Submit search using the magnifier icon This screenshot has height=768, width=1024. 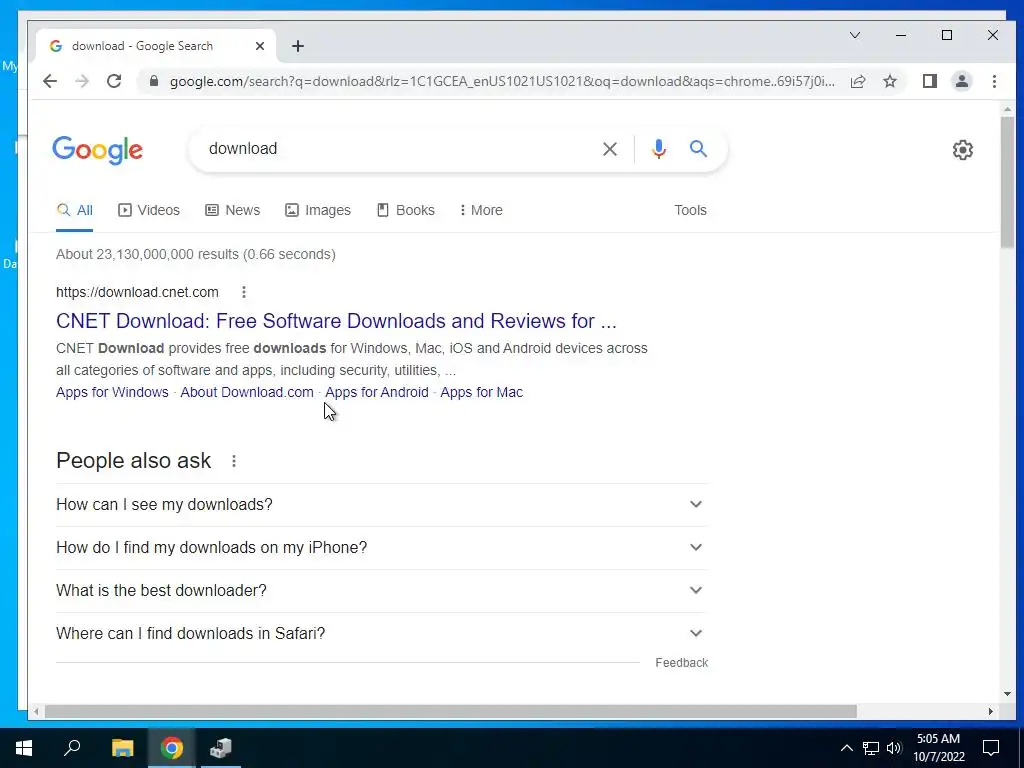(698, 149)
